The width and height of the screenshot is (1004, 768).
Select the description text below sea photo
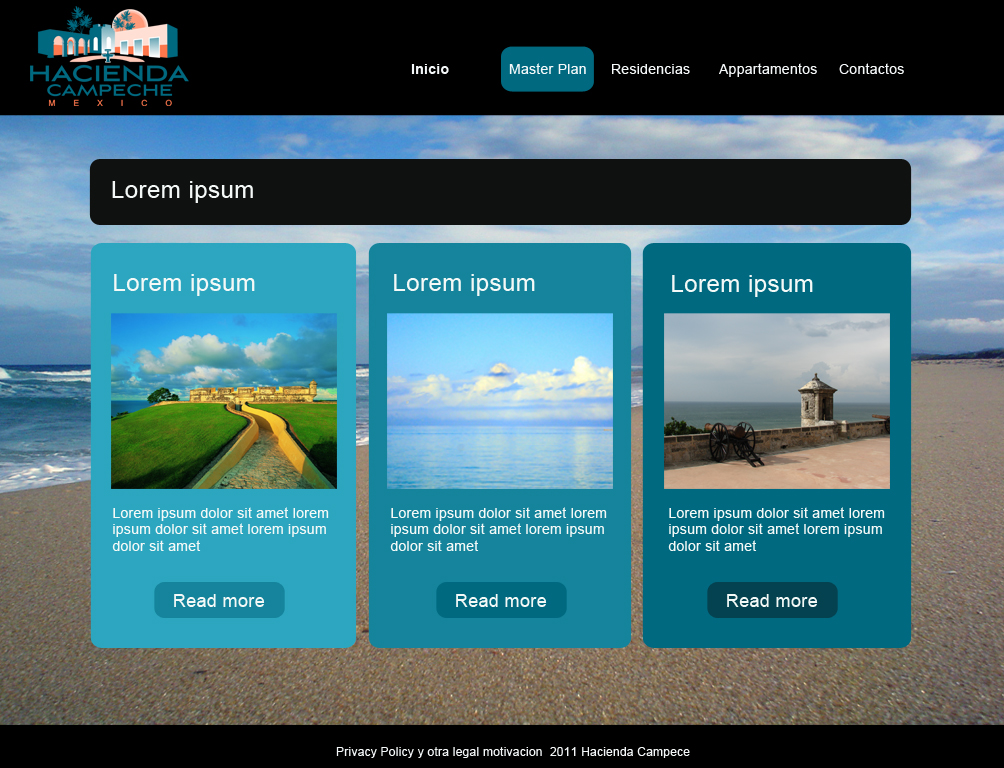coord(498,529)
